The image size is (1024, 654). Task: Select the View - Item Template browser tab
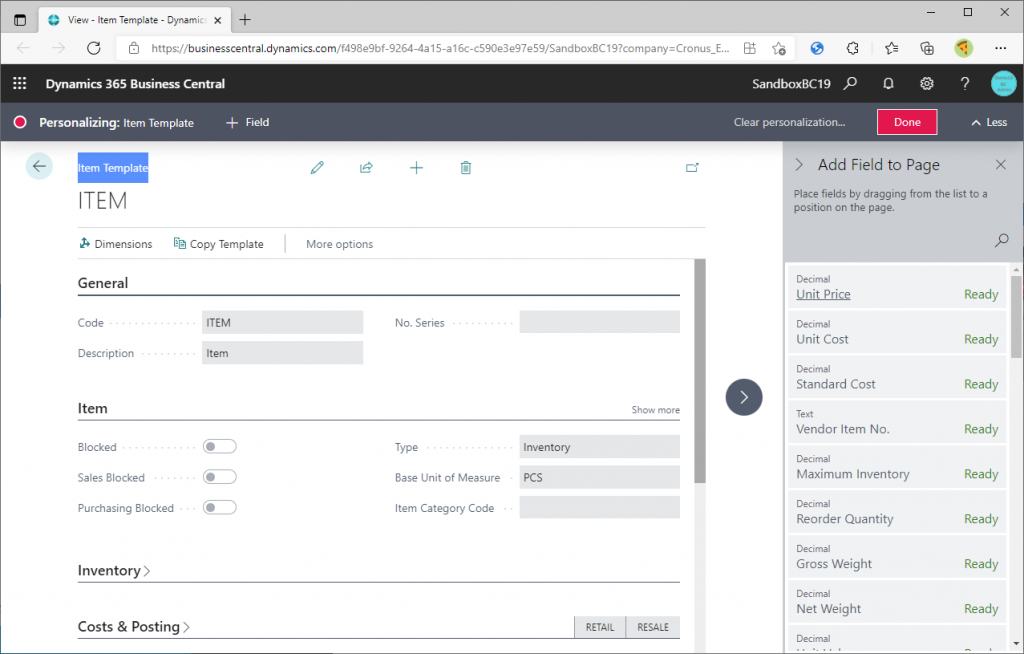click(x=136, y=20)
